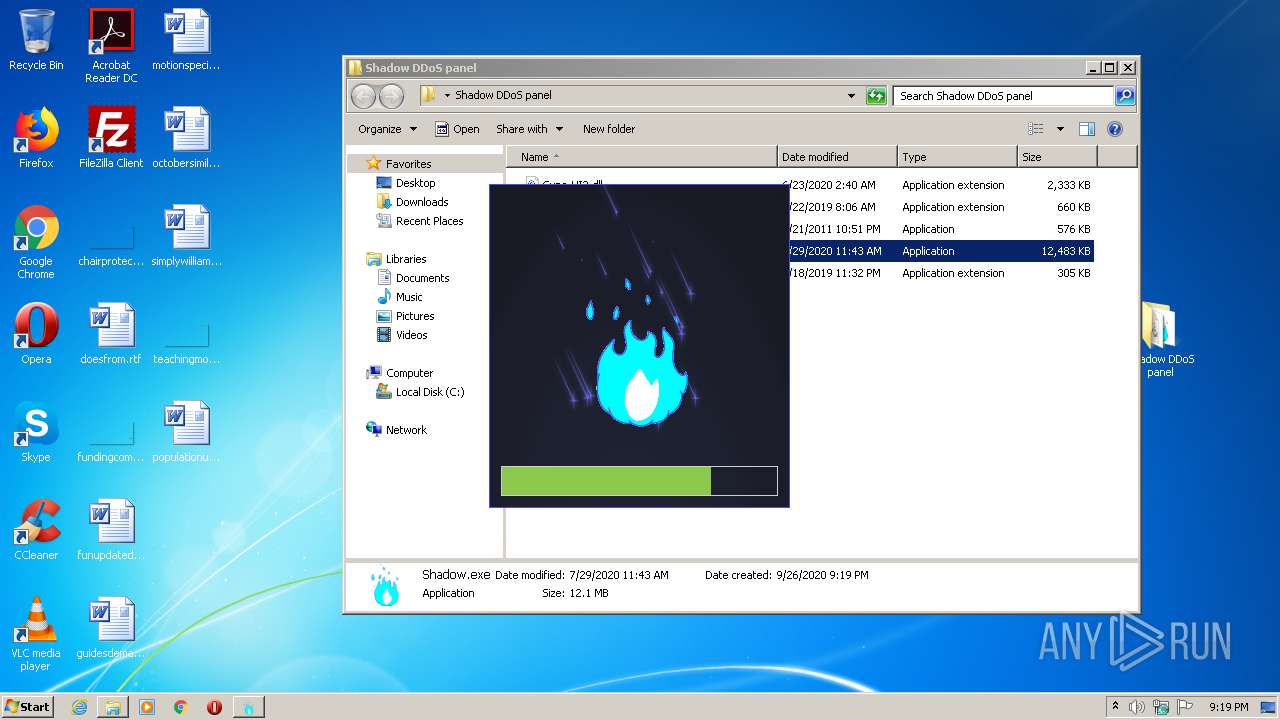Image resolution: width=1280 pixels, height=720 pixels.
Task: Open CCleaner desktop icon
Action: (x=36, y=530)
